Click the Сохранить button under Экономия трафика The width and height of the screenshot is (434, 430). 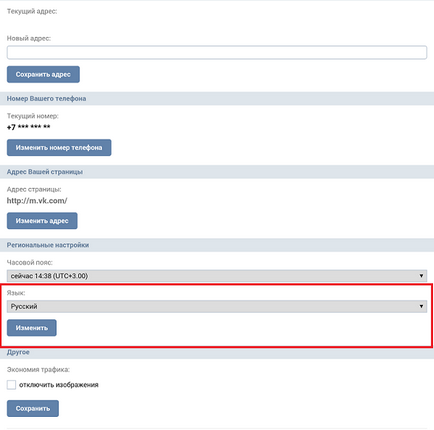[x=33, y=409]
